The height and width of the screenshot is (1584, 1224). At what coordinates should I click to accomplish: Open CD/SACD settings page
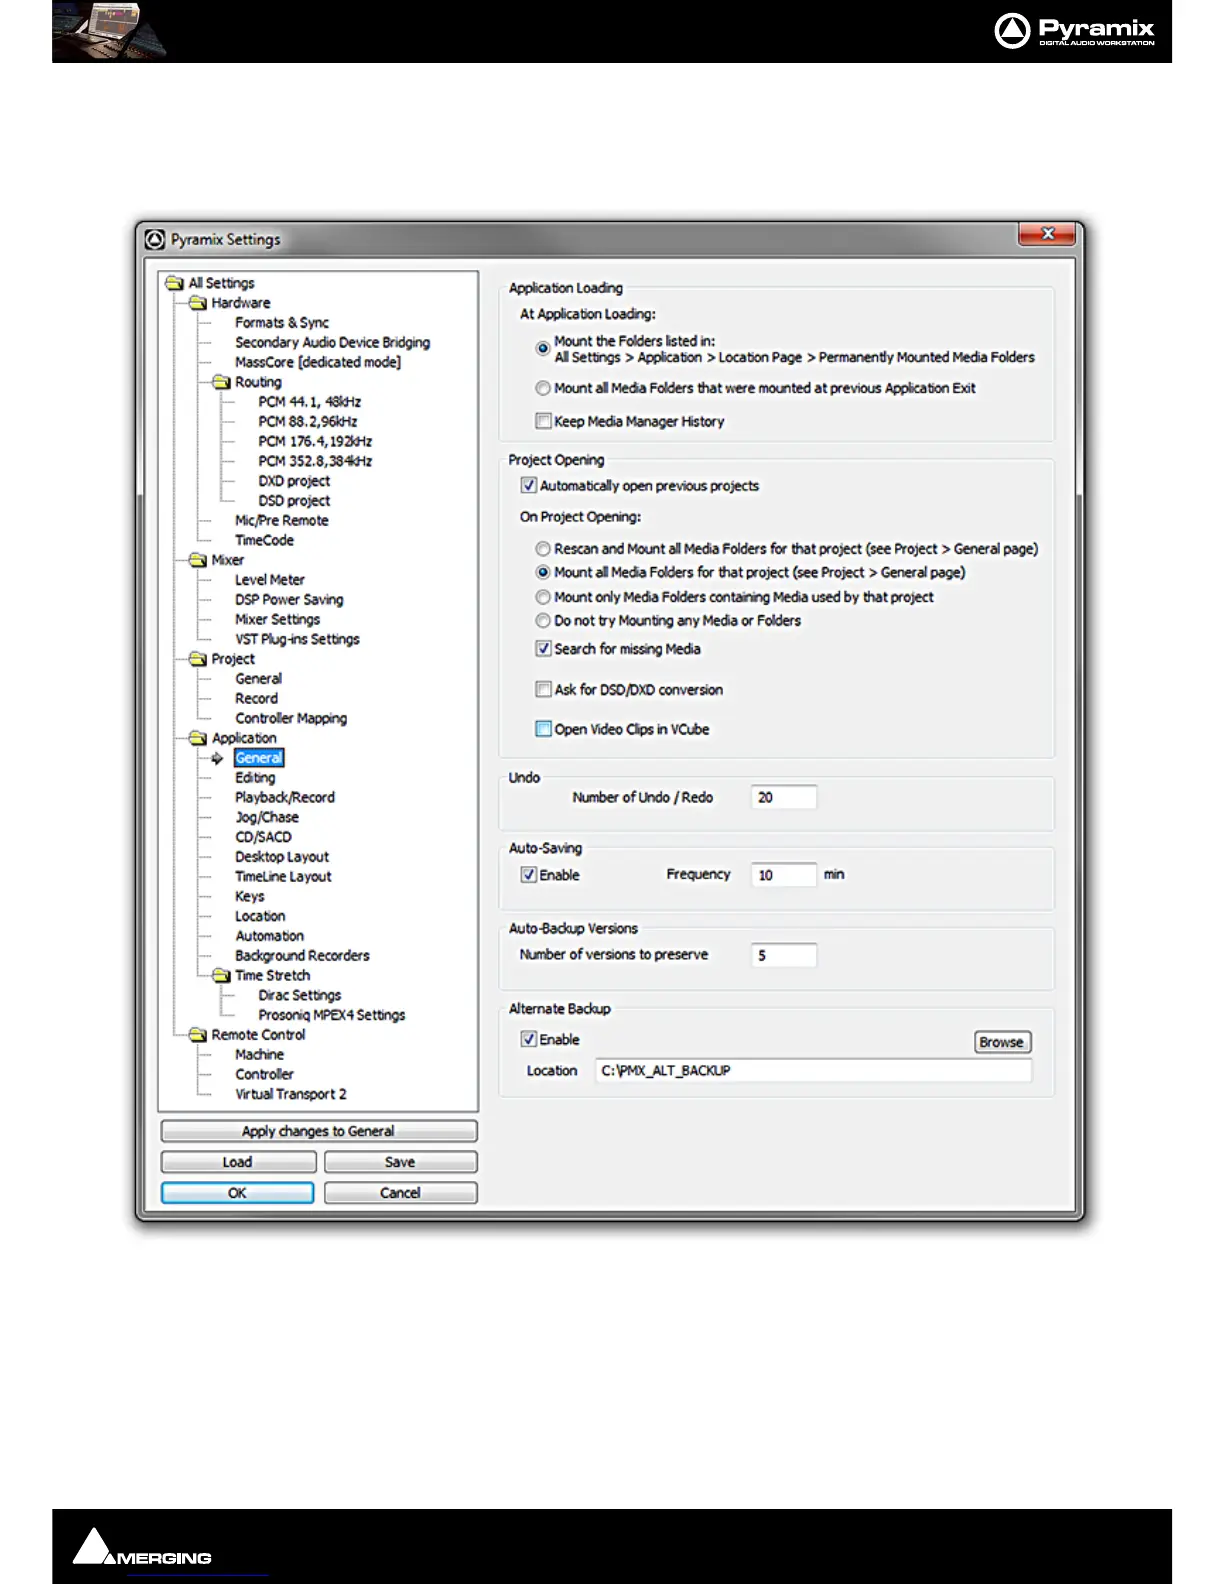pyautogui.click(x=263, y=837)
